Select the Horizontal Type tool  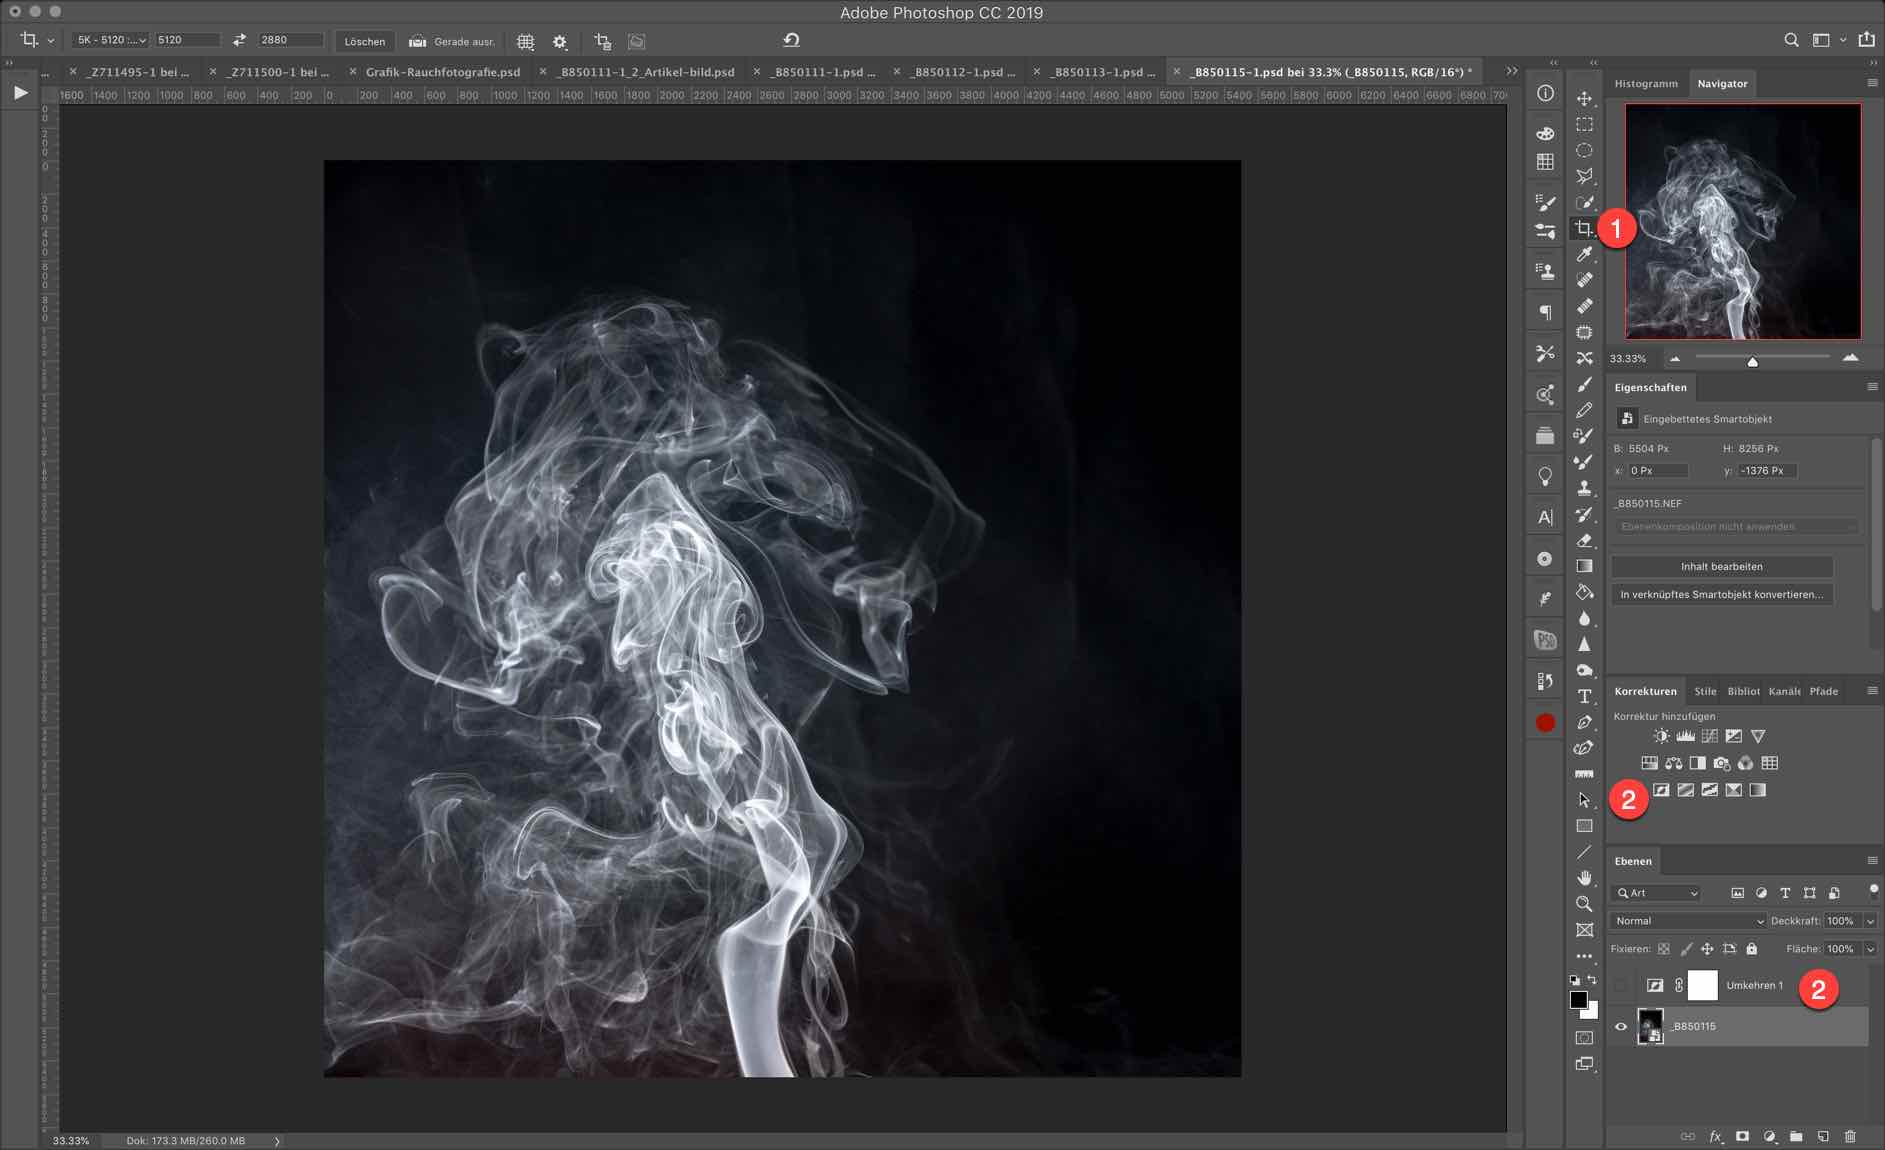pyautogui.click(x=1584, y=696)
